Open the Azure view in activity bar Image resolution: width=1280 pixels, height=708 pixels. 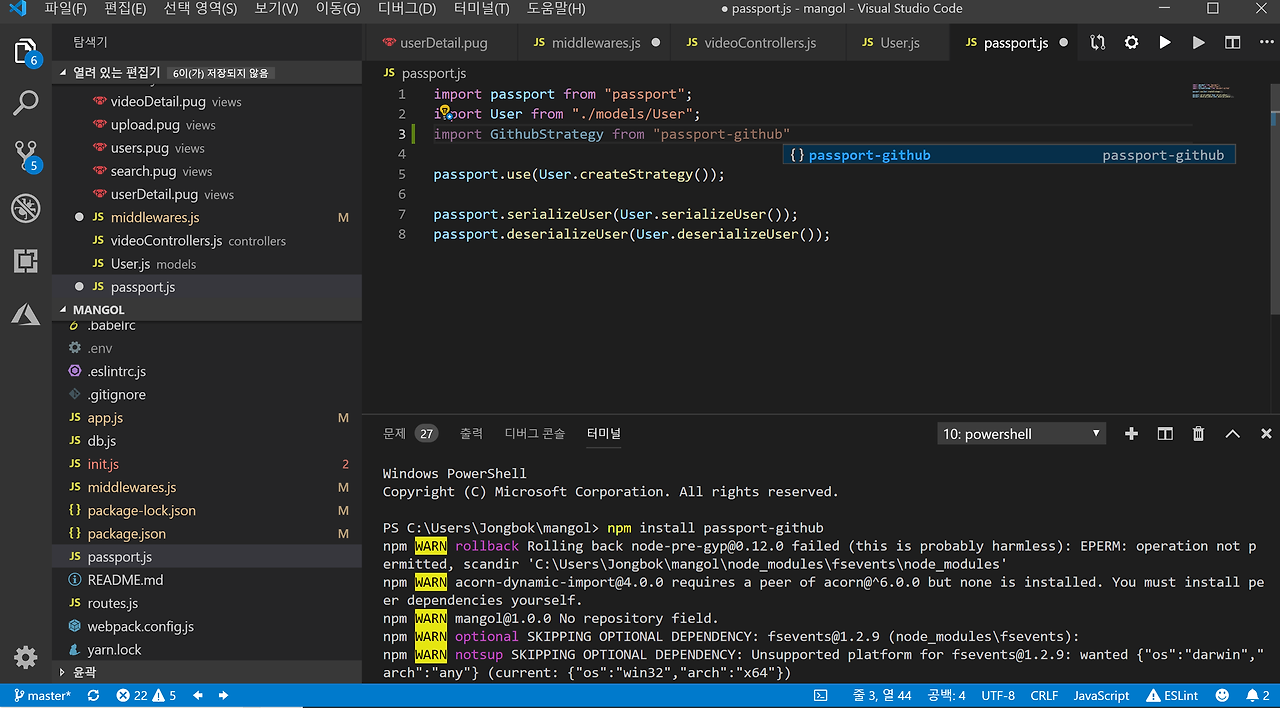25,314
